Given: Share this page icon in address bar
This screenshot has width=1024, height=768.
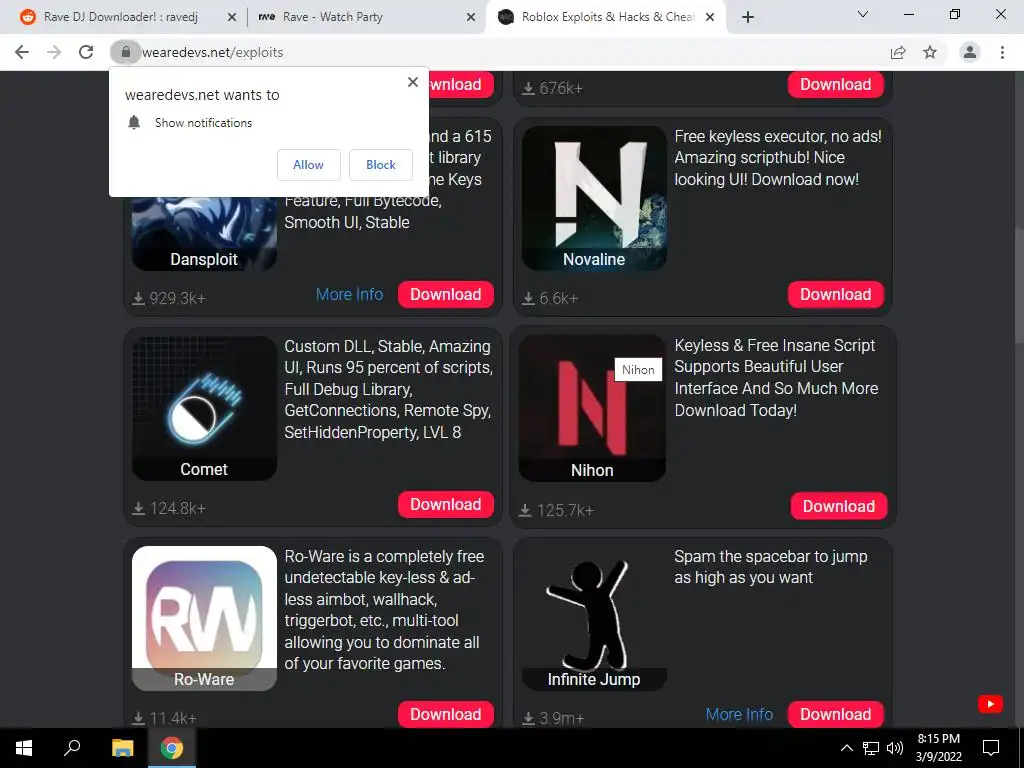Looking at the screenshot, I should pyautogui.click(x=898, y=52).
